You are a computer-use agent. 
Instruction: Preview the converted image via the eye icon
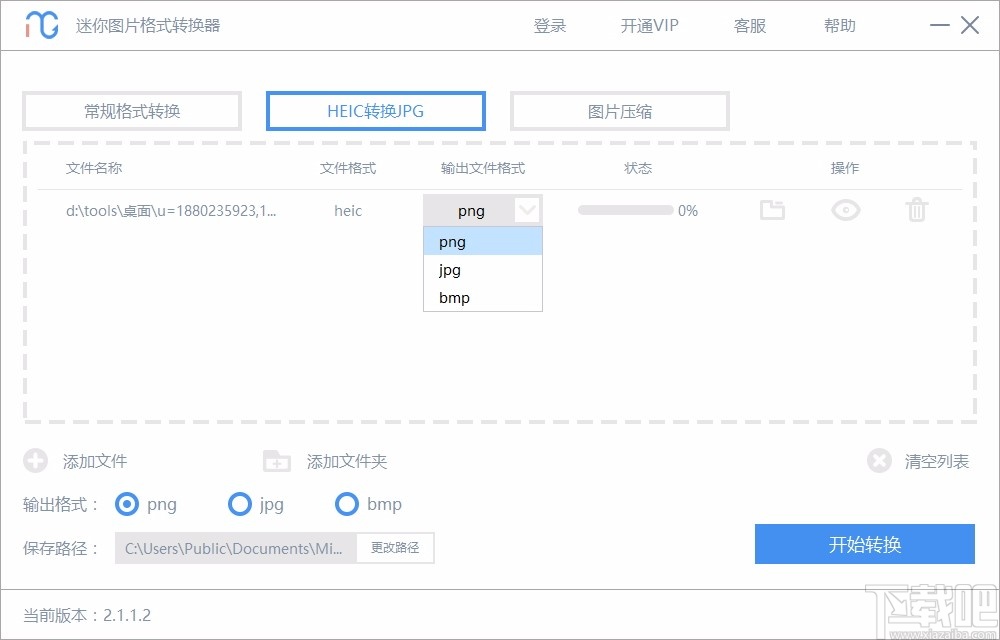point(845,210)
